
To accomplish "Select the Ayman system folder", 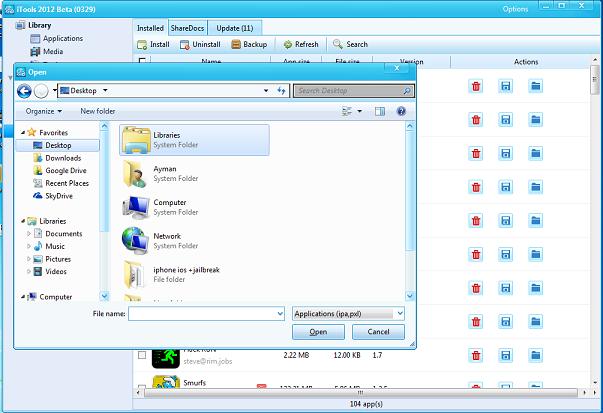I will [x=194, y=174].
